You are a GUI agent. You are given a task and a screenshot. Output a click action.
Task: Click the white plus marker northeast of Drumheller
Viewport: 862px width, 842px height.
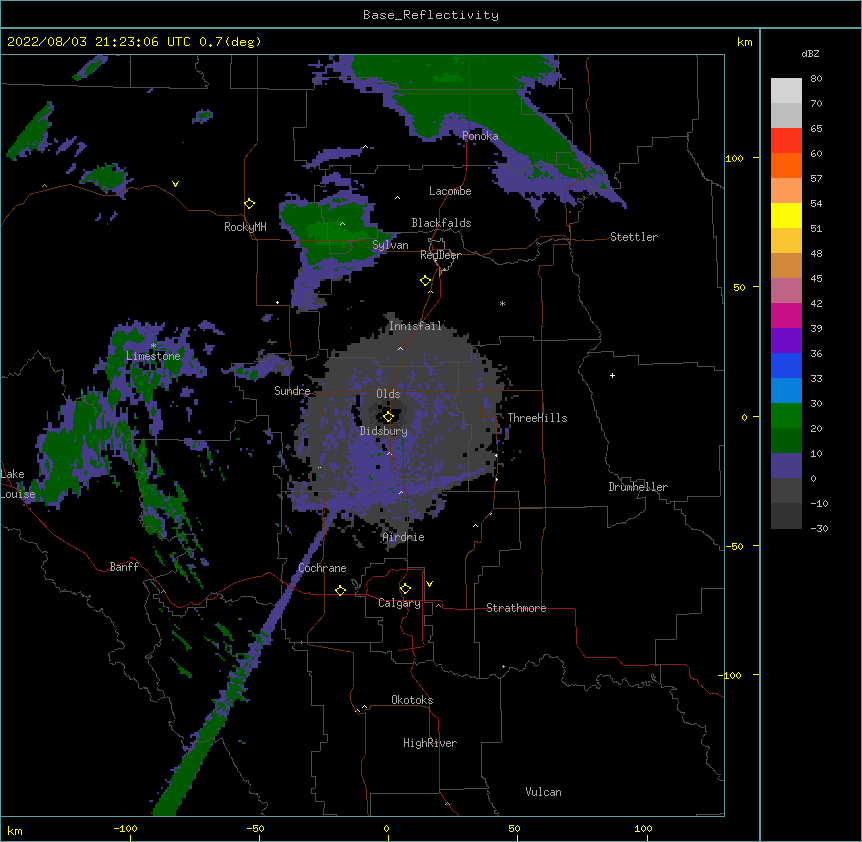(612, 375)
